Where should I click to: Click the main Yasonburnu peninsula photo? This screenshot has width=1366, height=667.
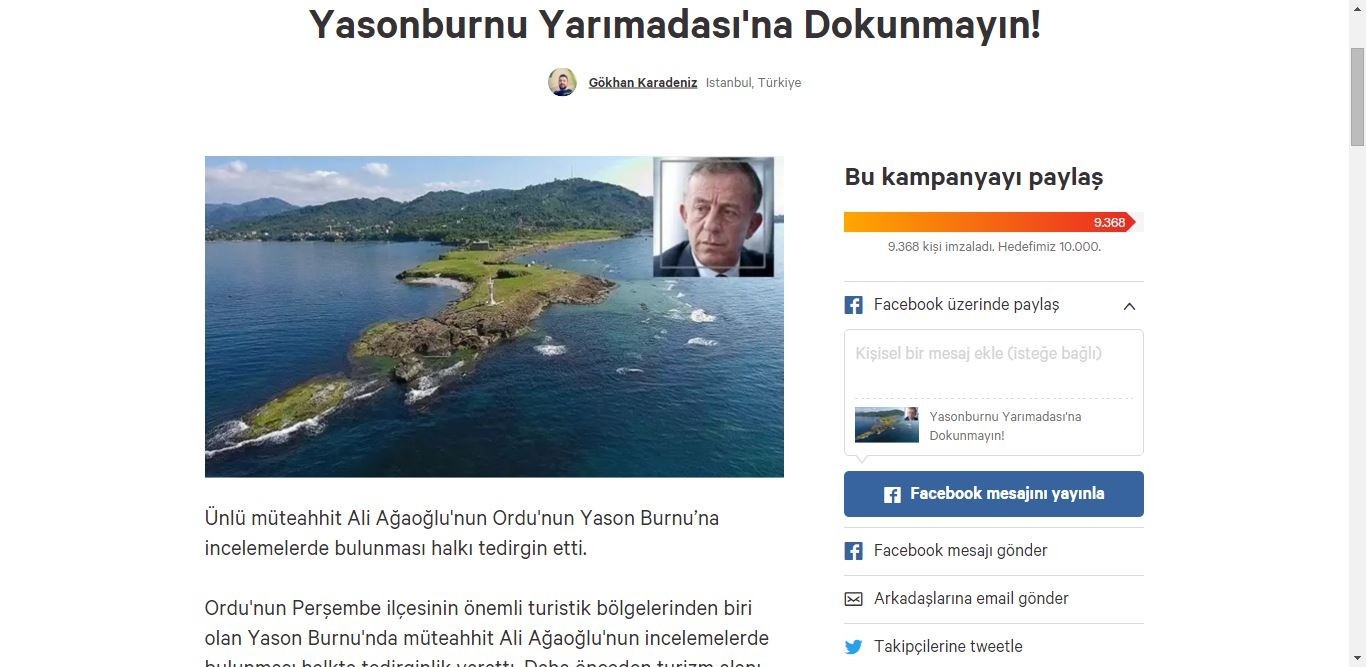[494, 316]
